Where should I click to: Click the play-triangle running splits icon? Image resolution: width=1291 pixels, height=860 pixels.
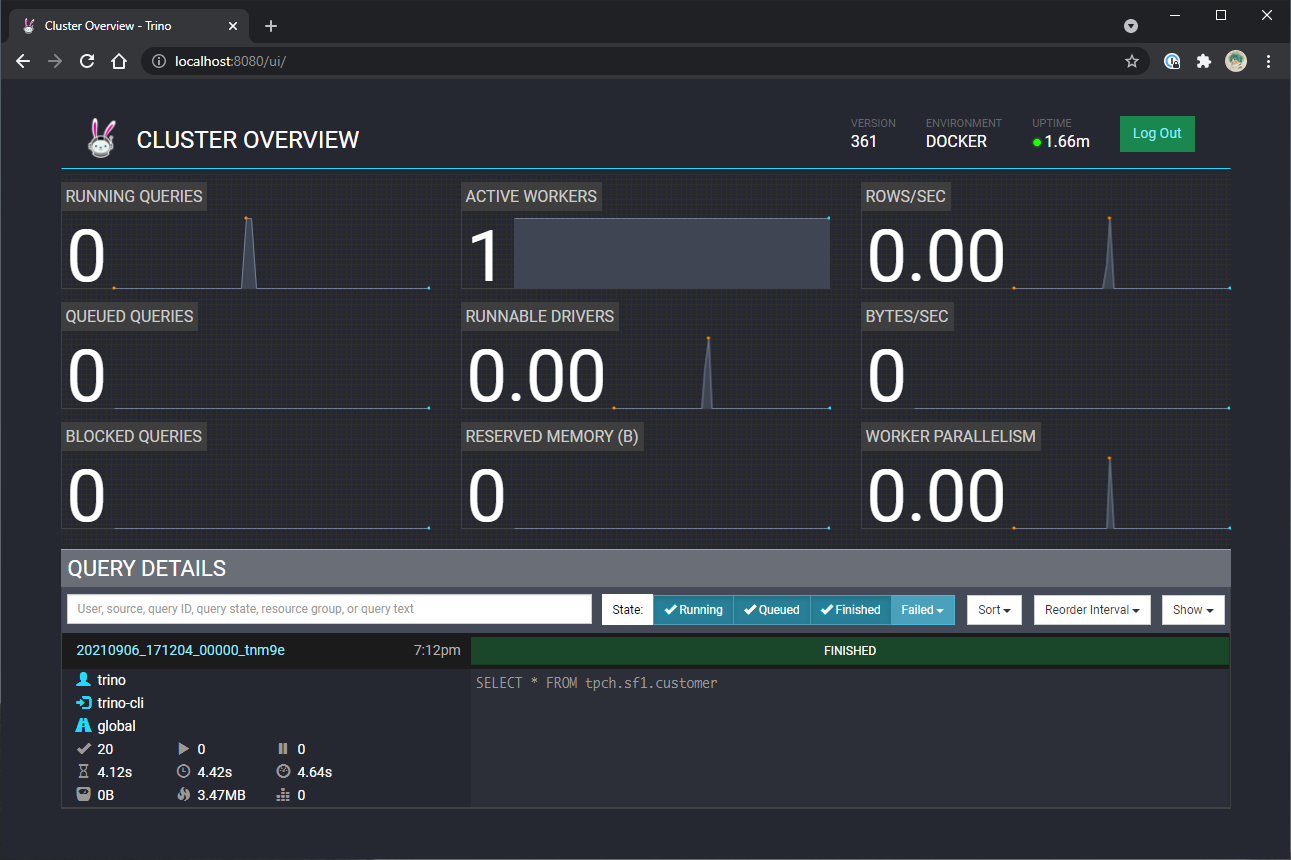183,749
